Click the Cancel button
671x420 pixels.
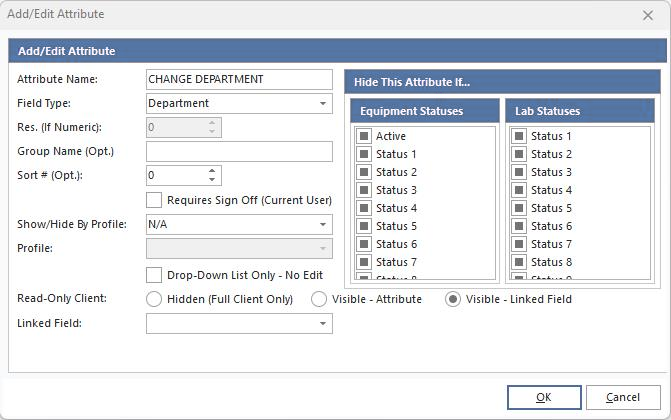coord(623,397)
